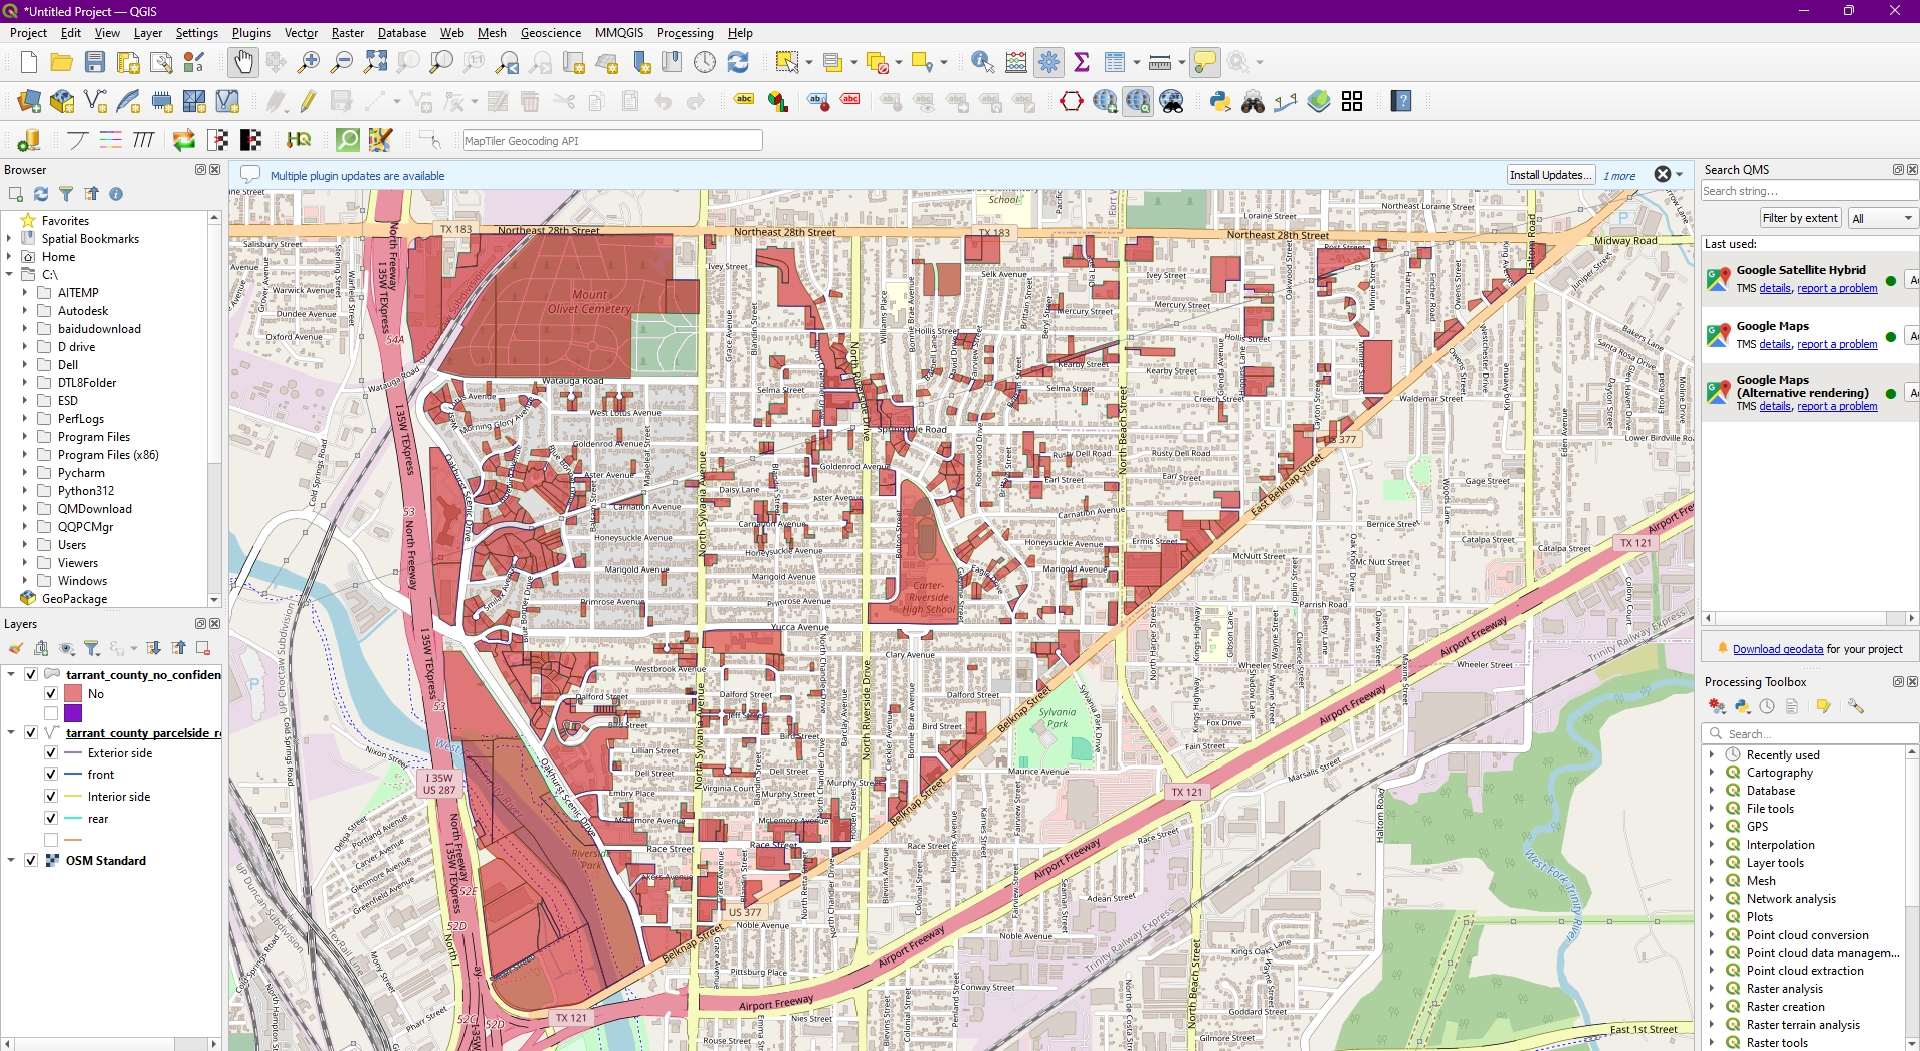Open the Vector menu

click(300, 33)
